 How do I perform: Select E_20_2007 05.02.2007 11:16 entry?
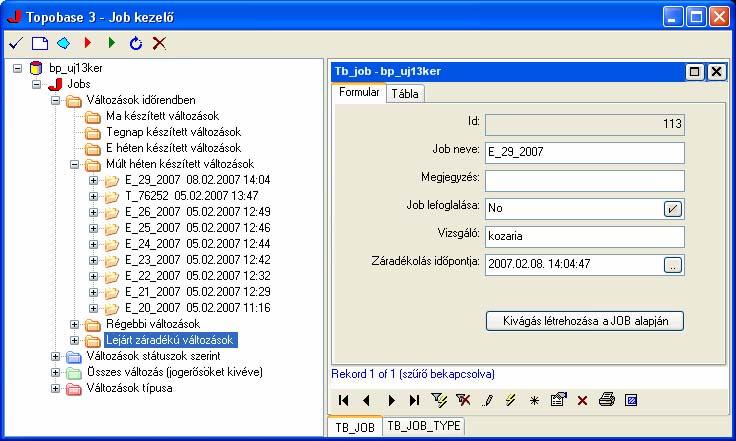coord(198,308)
